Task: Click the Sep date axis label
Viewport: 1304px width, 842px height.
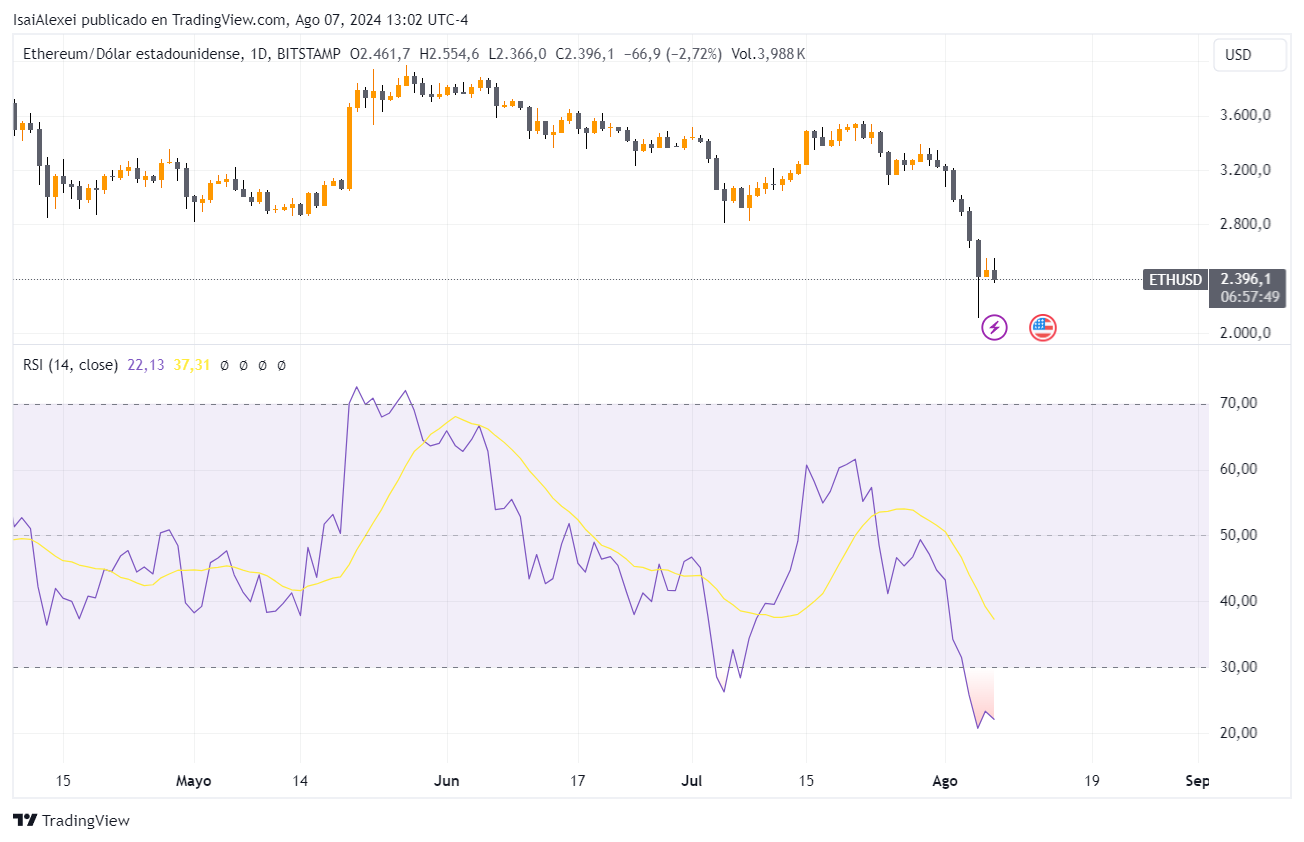Action: tap(1197, 781)
